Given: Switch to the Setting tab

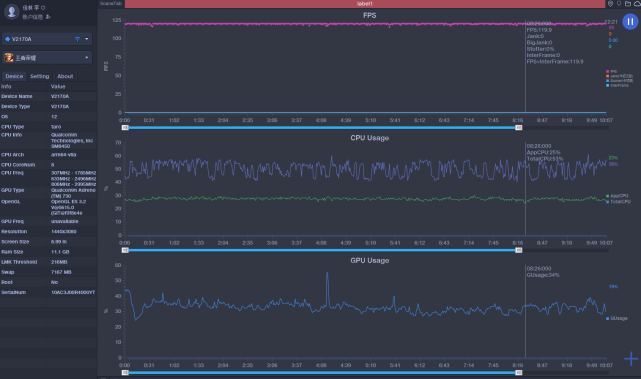Looking at the screenshot, I should pyautogui.click(x=40, y=76).
